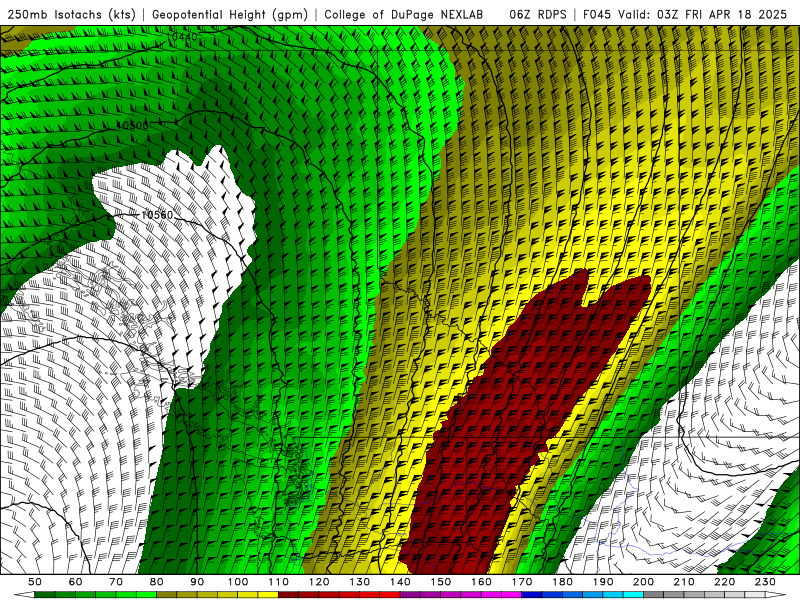Screen dimensions: 800x600
Task: Select the darkest maroon swatch beginning at 110
Action: 288,595
